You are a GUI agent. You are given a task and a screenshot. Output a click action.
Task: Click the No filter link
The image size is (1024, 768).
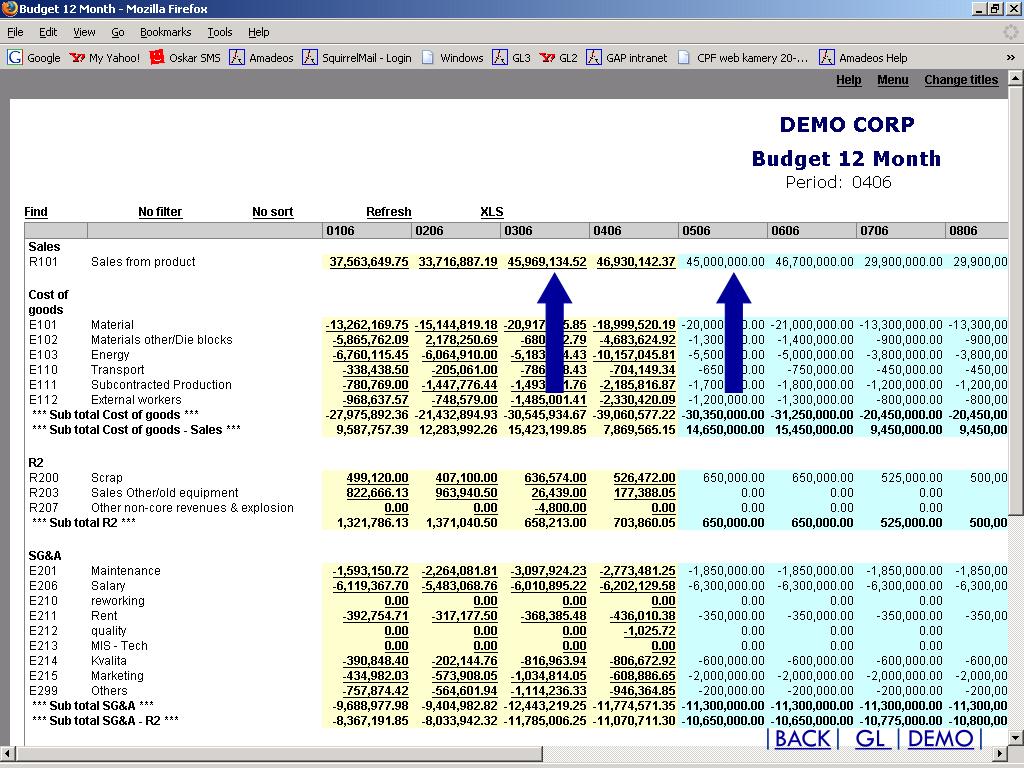(160, 212)
